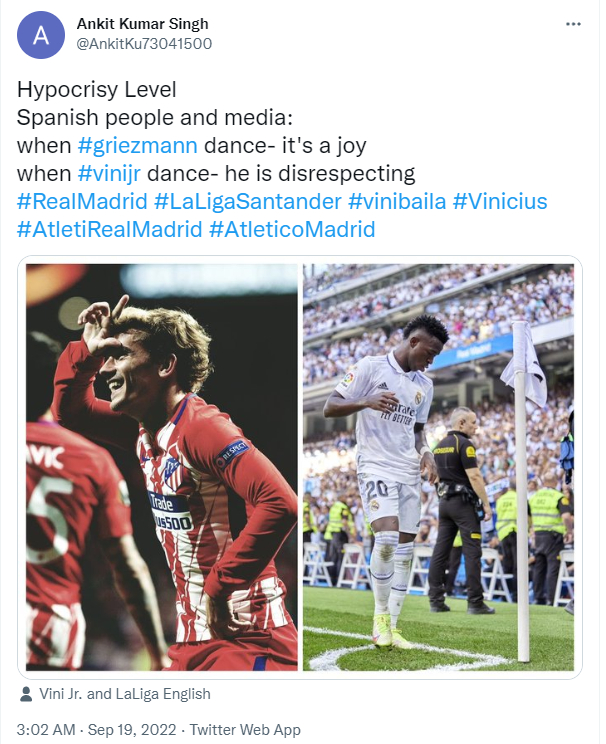Screen dimensions: 606x744
Task: View the Vinicius corner flag photo
Action: point(438,467)
